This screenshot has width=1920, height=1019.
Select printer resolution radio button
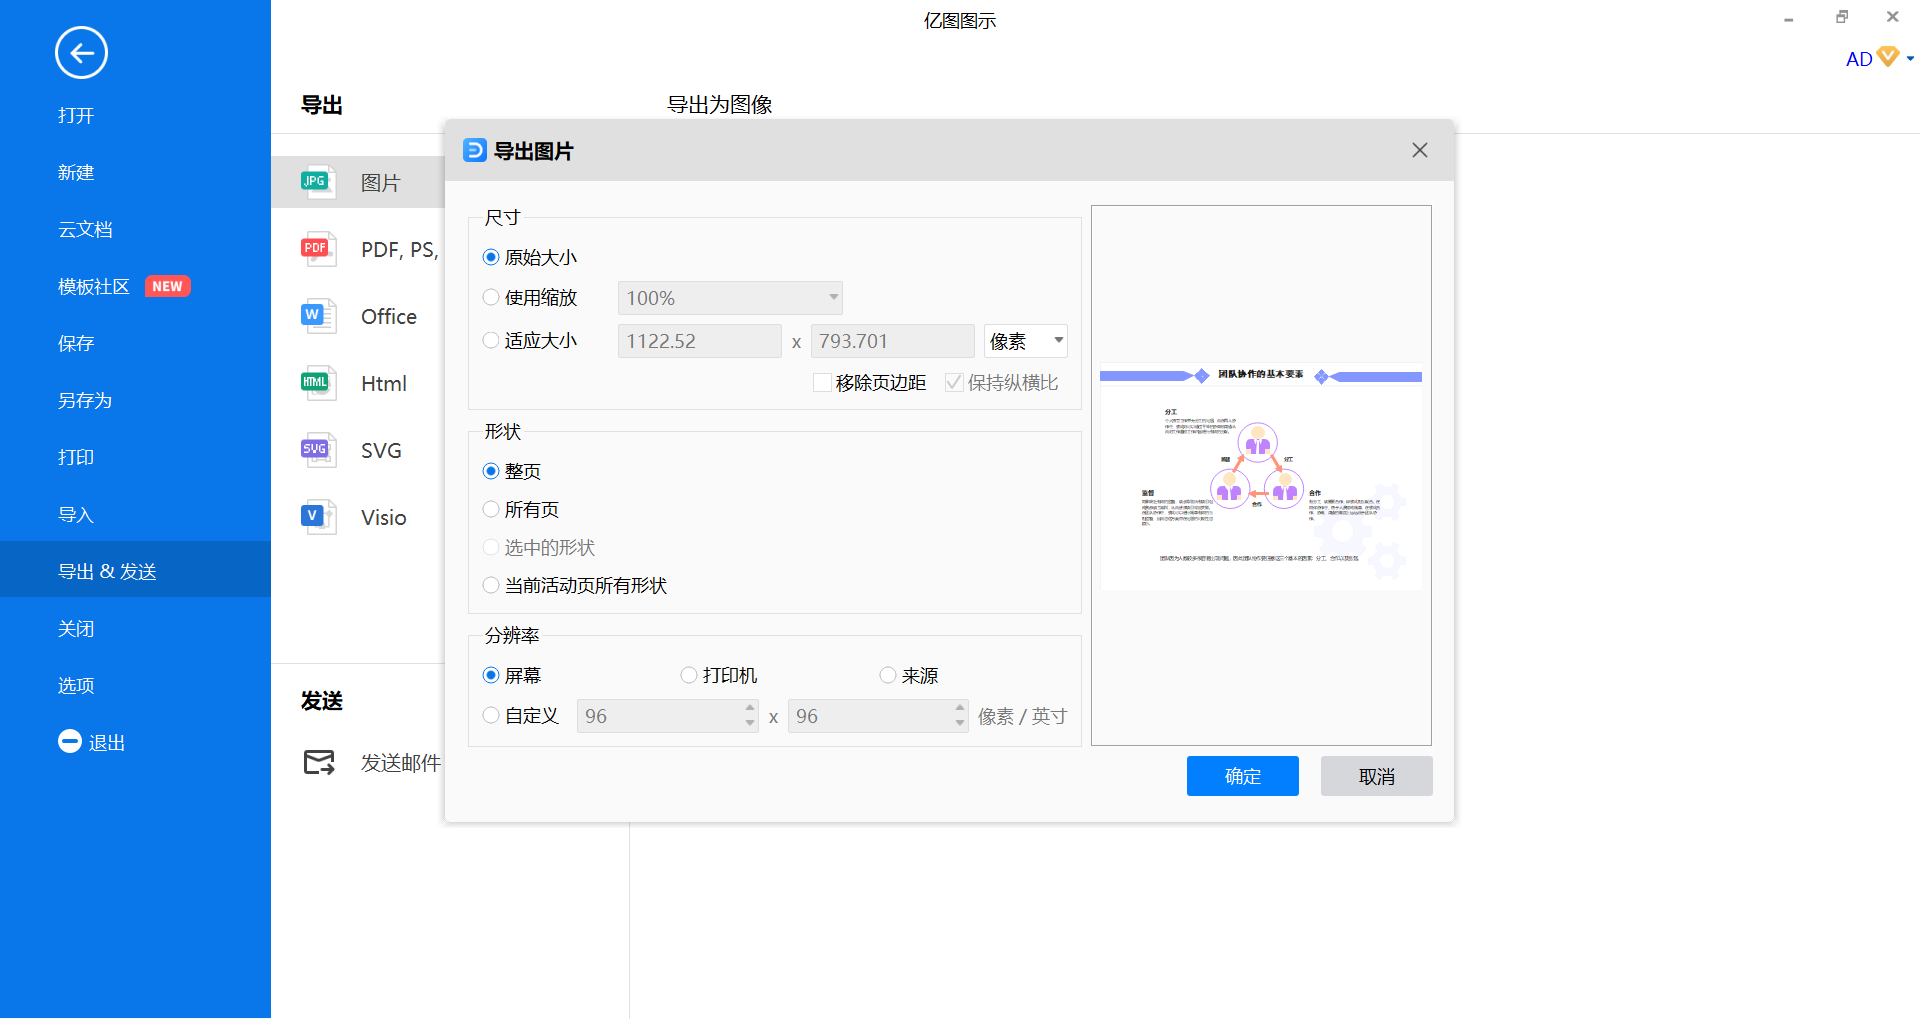pyautogui.click(x=689, y=675)
